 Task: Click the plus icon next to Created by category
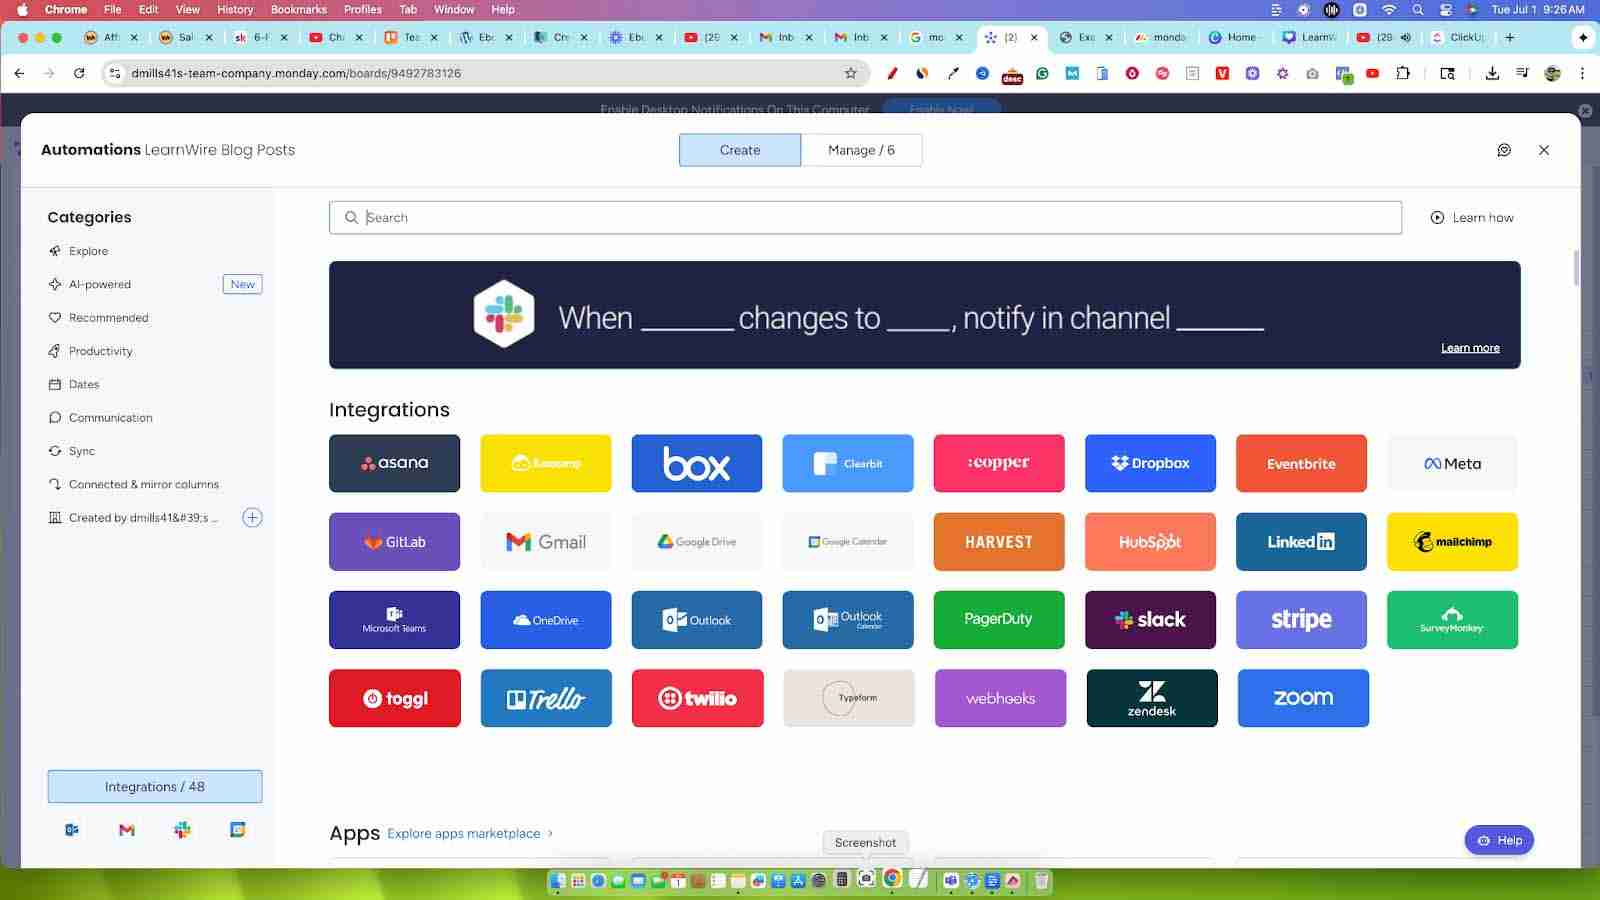click(x=252, y=517)
